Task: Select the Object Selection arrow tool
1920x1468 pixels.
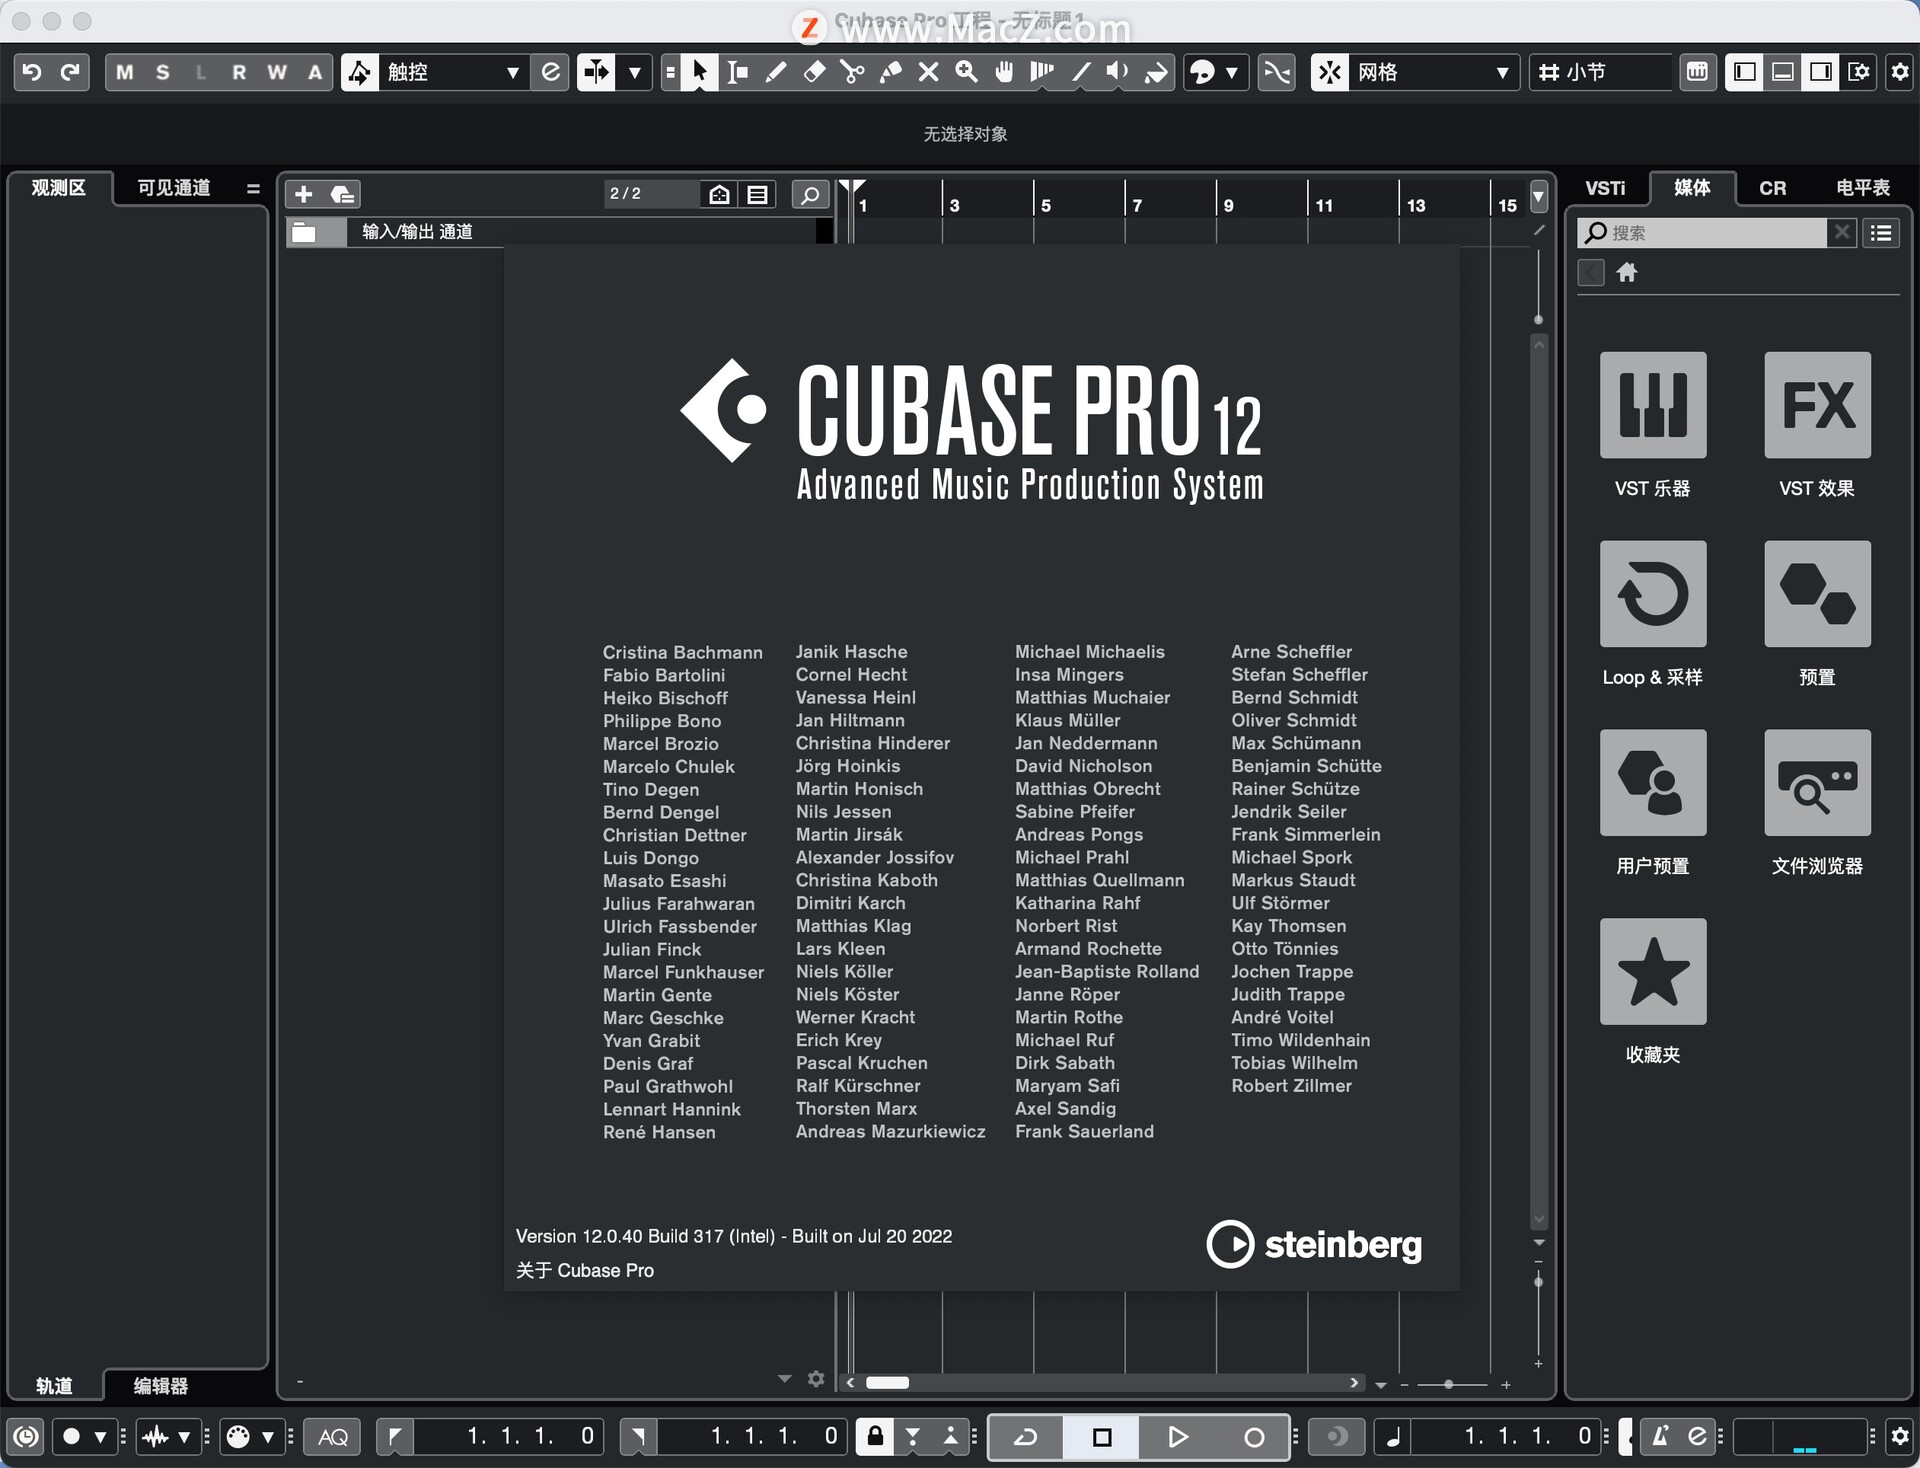Action: point(699,72)
